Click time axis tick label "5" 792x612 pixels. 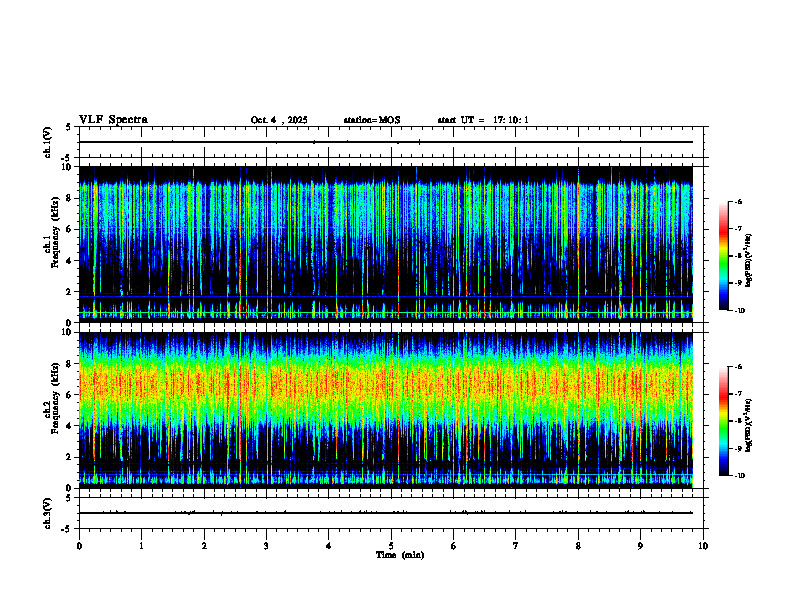coord(391,546)
